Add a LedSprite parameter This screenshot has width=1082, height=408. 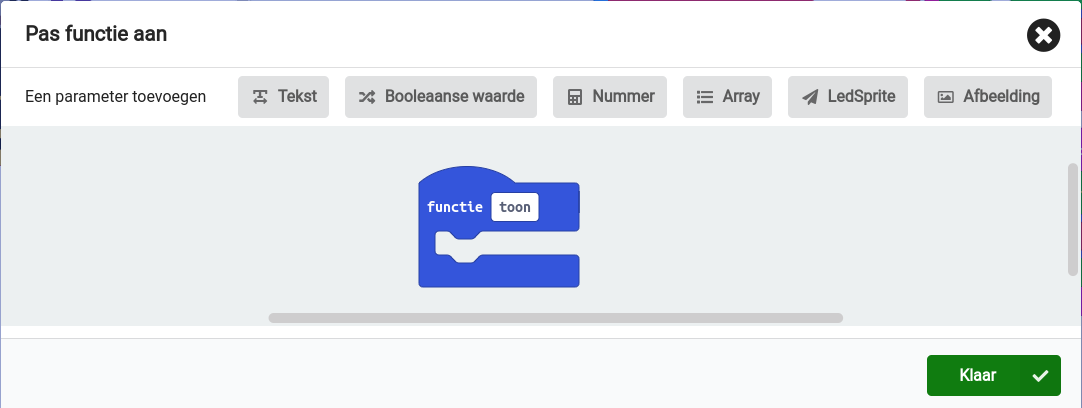848,97
